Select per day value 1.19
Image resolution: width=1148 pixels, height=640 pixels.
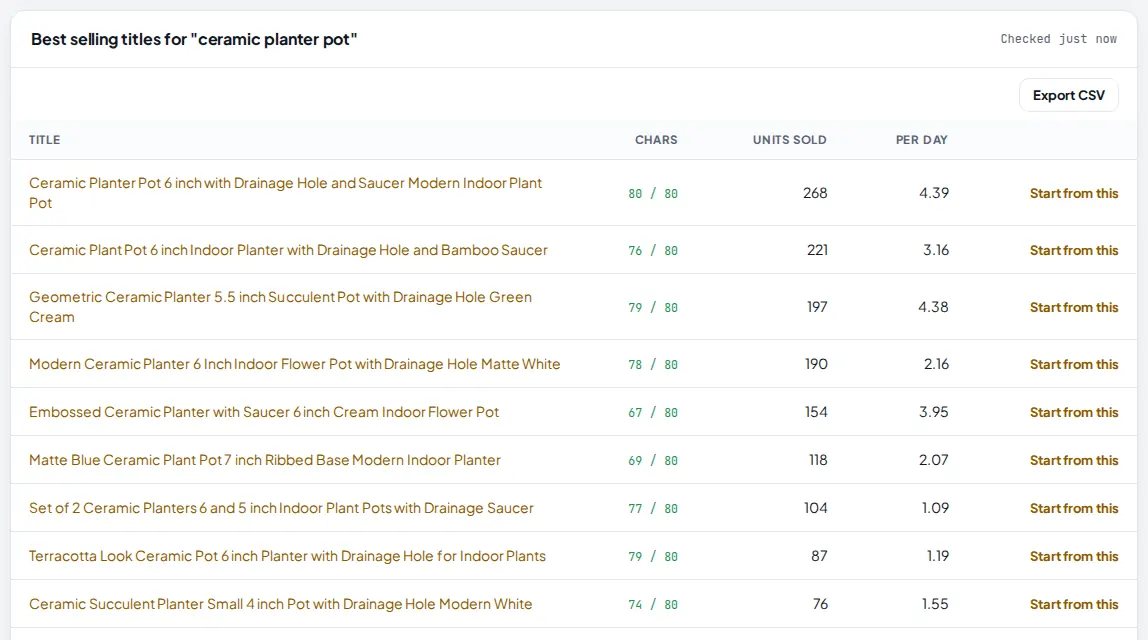(938, 557)
